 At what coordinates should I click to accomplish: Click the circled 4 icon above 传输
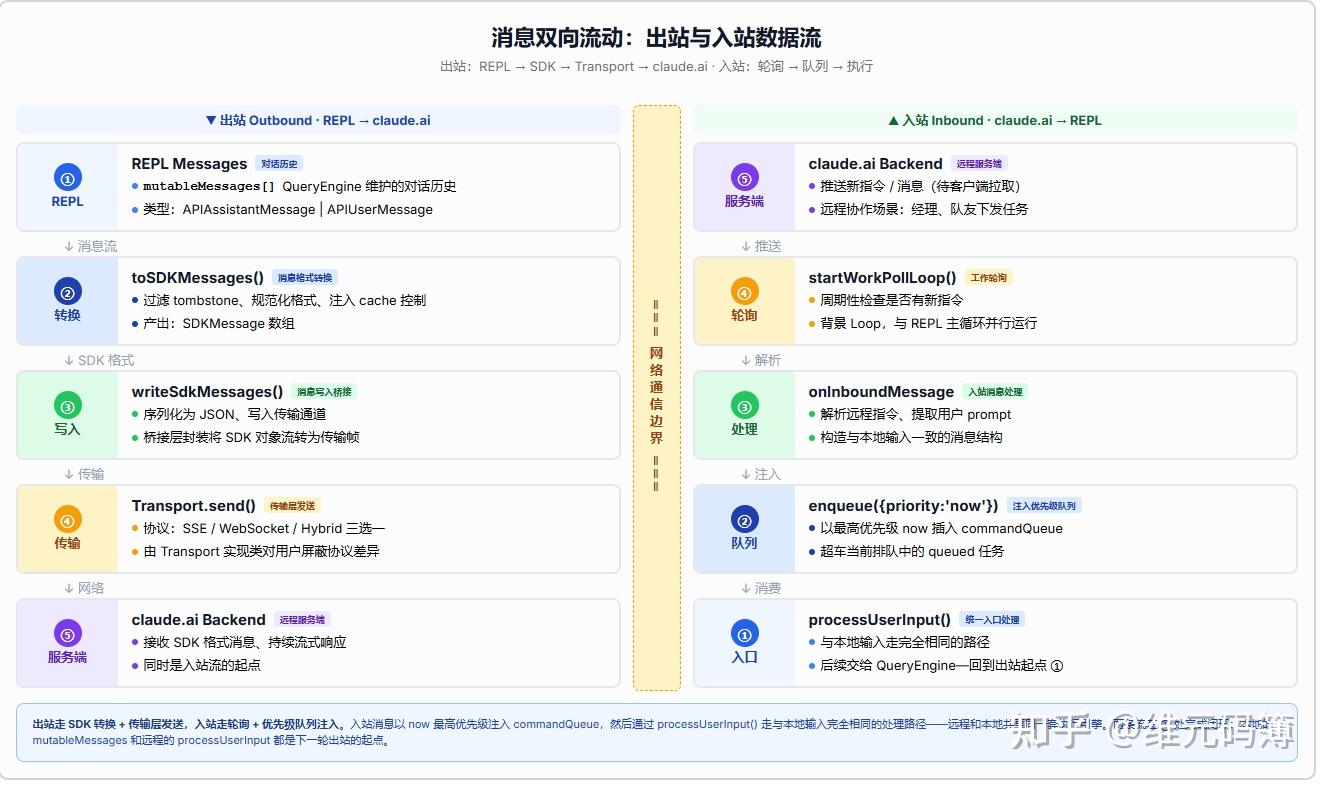click(68, 520)
